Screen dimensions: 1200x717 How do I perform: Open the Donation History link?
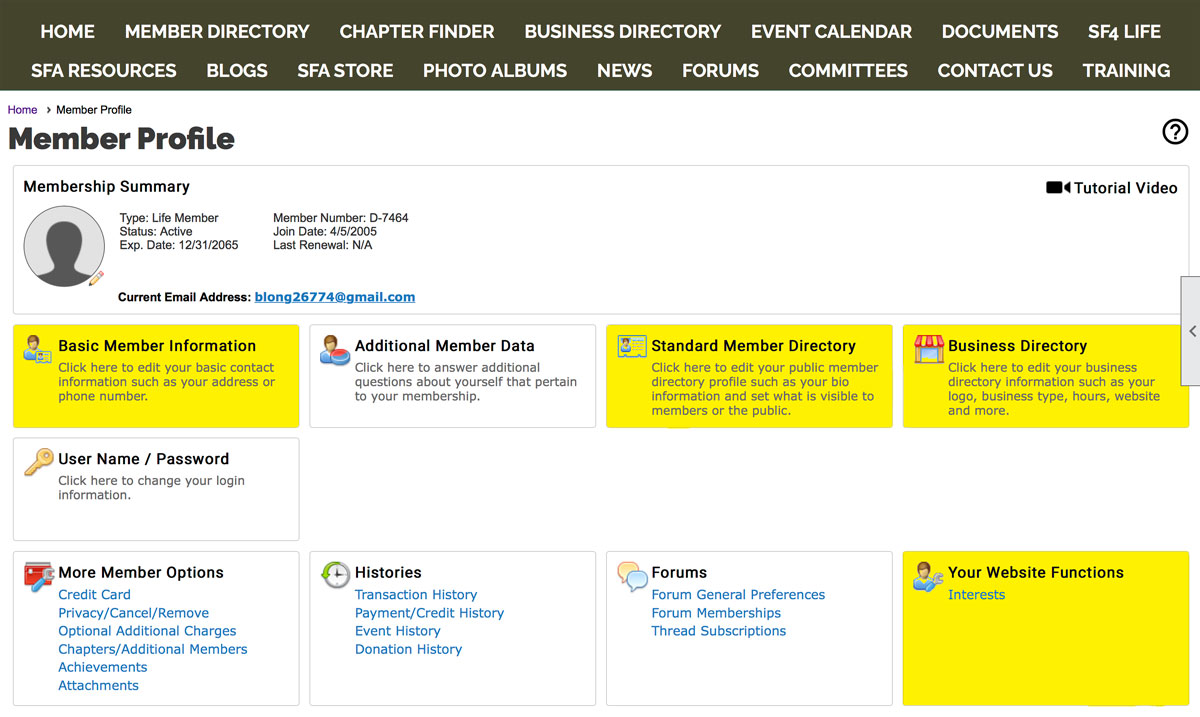point(409,649)
